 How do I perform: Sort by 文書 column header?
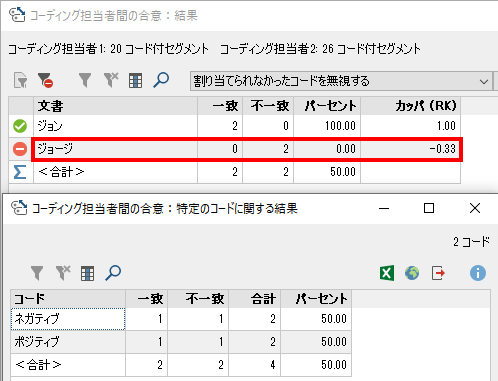pyautogui.click(x=115, y=106)
